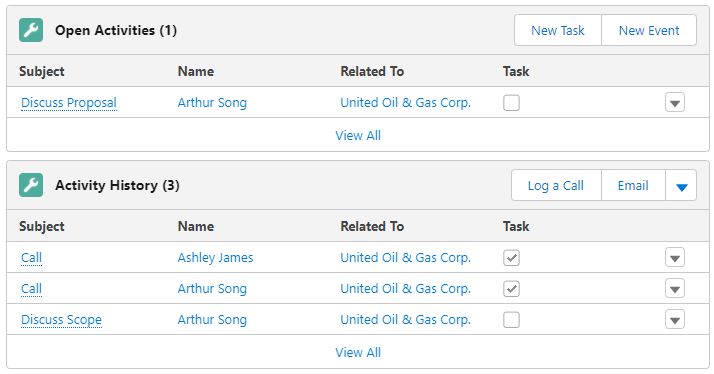Screen dimensions: 714x374
Task: Toggle Task checkbox for Discuss Scope
Action: pos(511,319)
